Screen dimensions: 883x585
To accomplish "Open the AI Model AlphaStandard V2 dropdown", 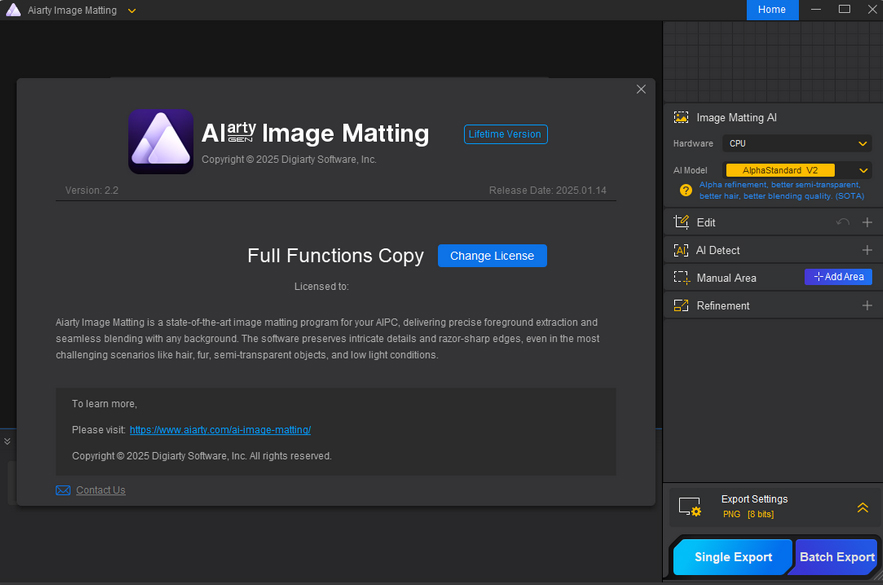I will point(797,170).
